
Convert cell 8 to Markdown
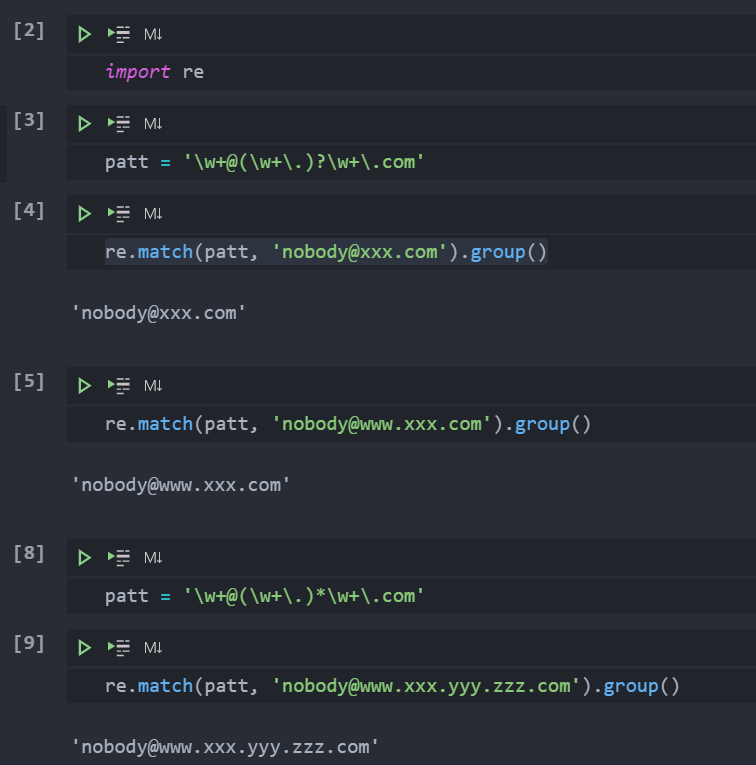pos(153,558)
